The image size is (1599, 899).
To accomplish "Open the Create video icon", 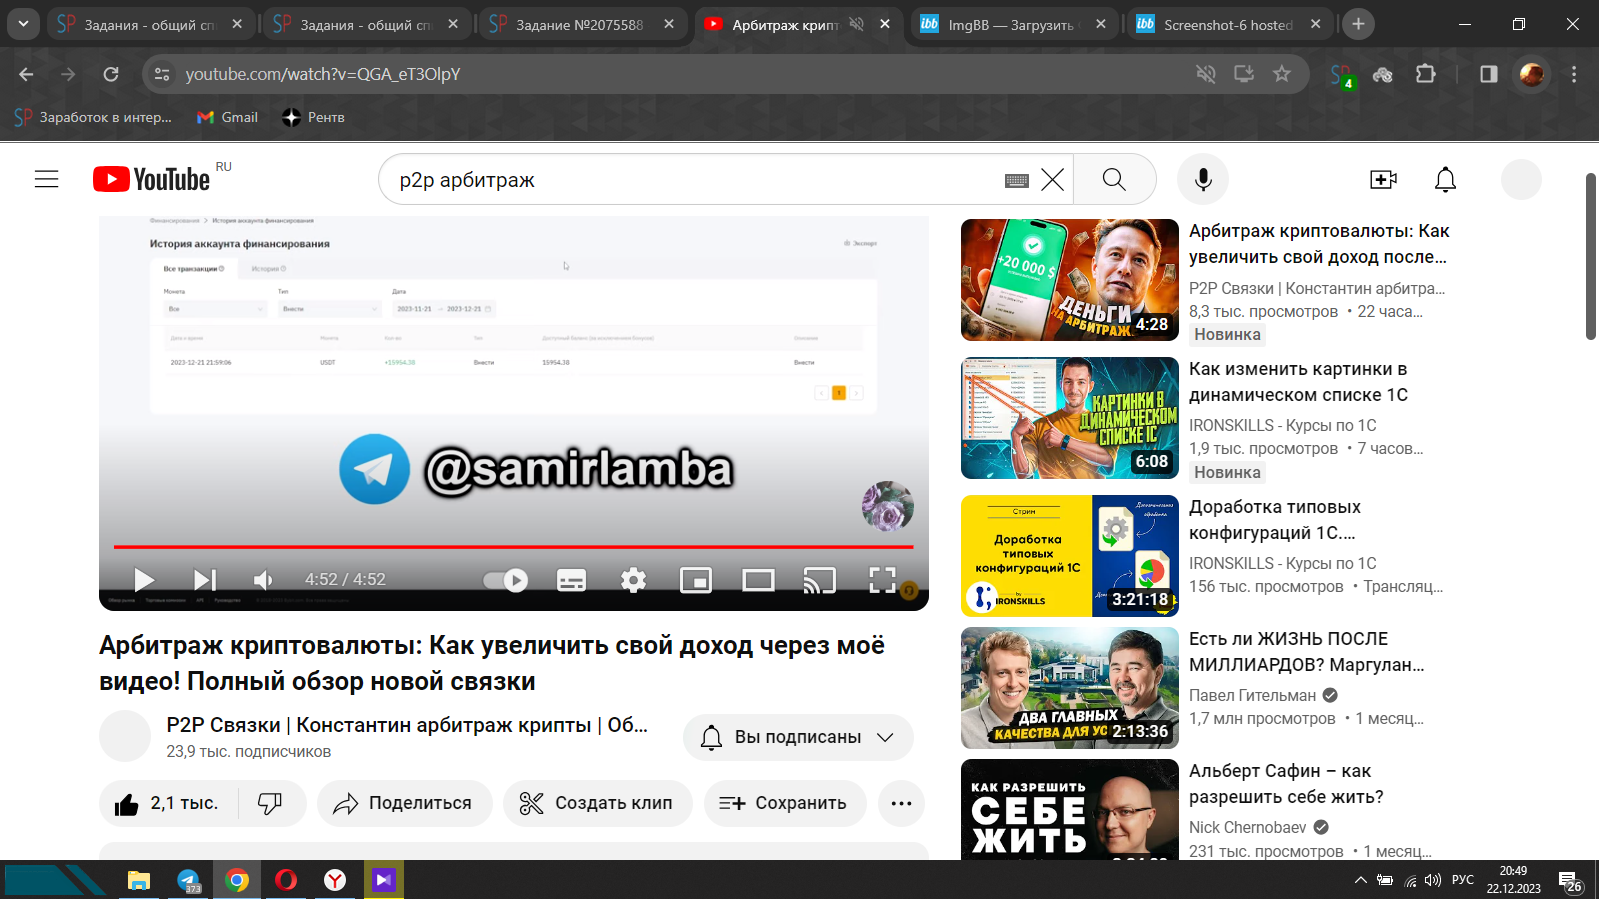I will 1383,179.
